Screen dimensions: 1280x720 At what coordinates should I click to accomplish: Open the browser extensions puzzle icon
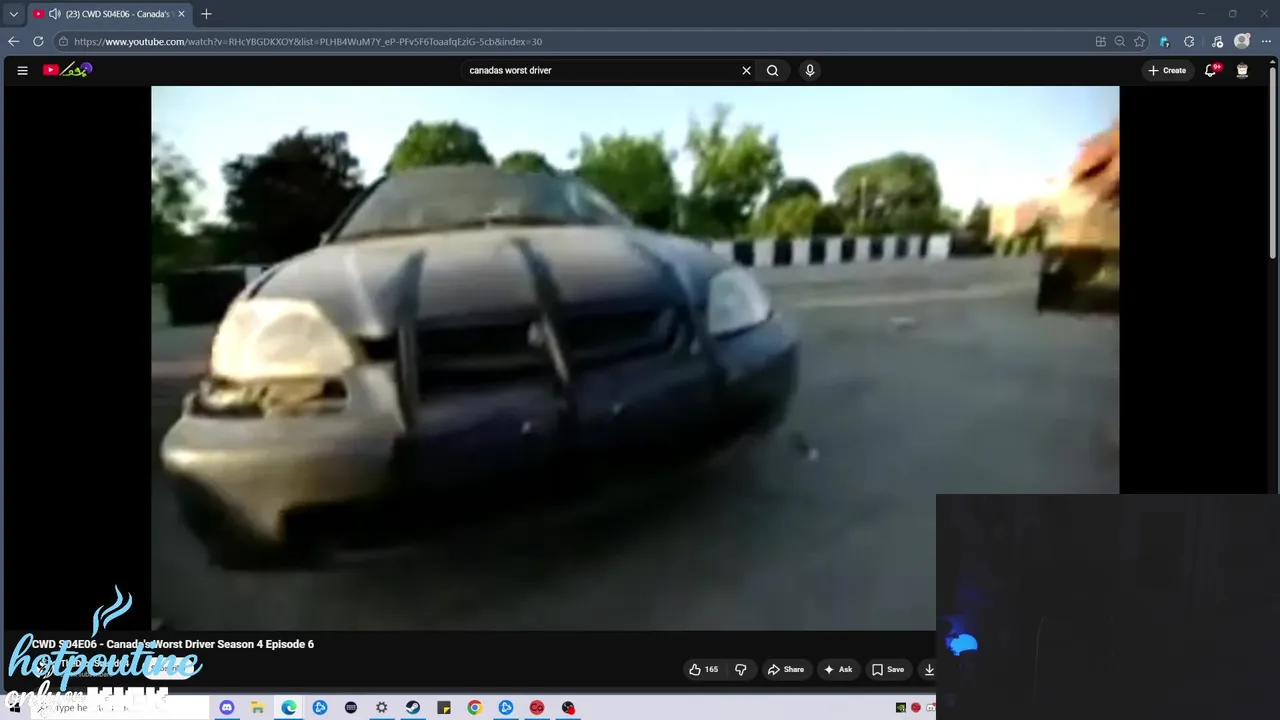click(x=1189, y=41)
